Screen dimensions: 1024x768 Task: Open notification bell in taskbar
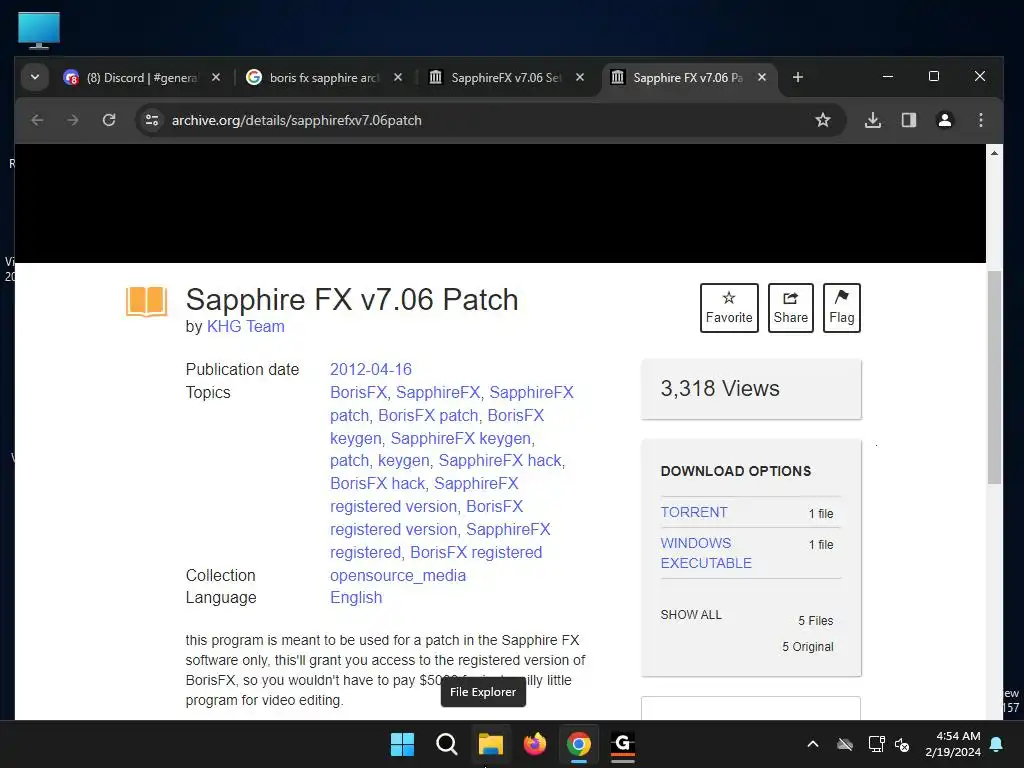click(x=997, y=744)
